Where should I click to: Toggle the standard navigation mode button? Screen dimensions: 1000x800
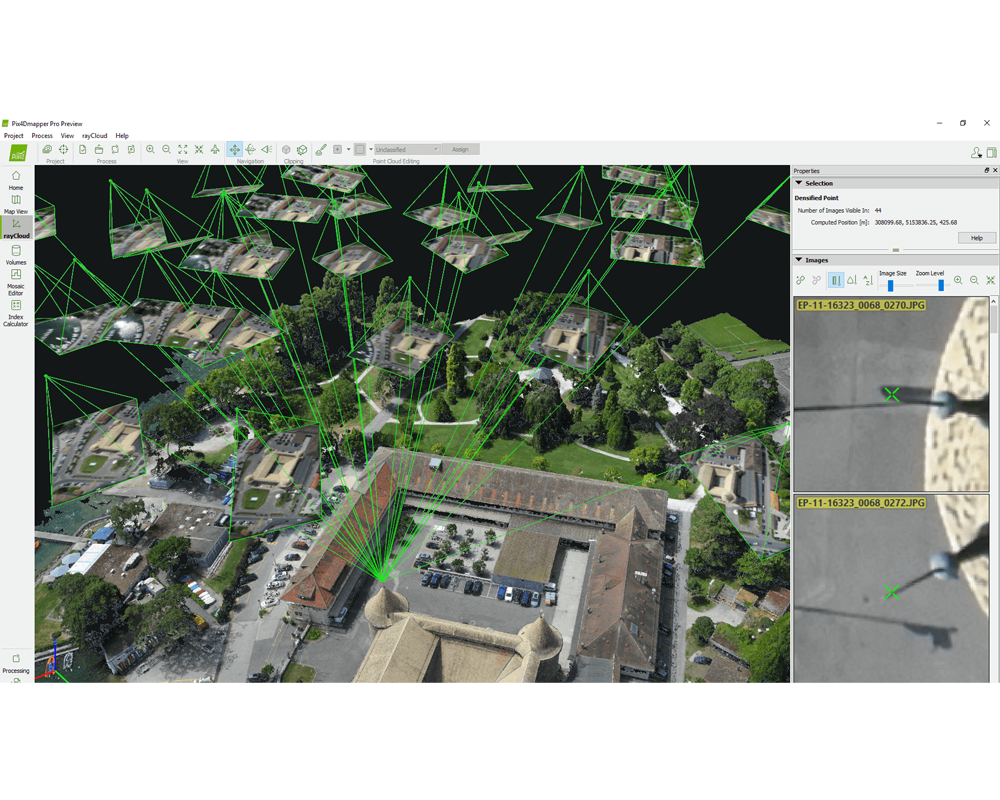click(x=235, y=149)
